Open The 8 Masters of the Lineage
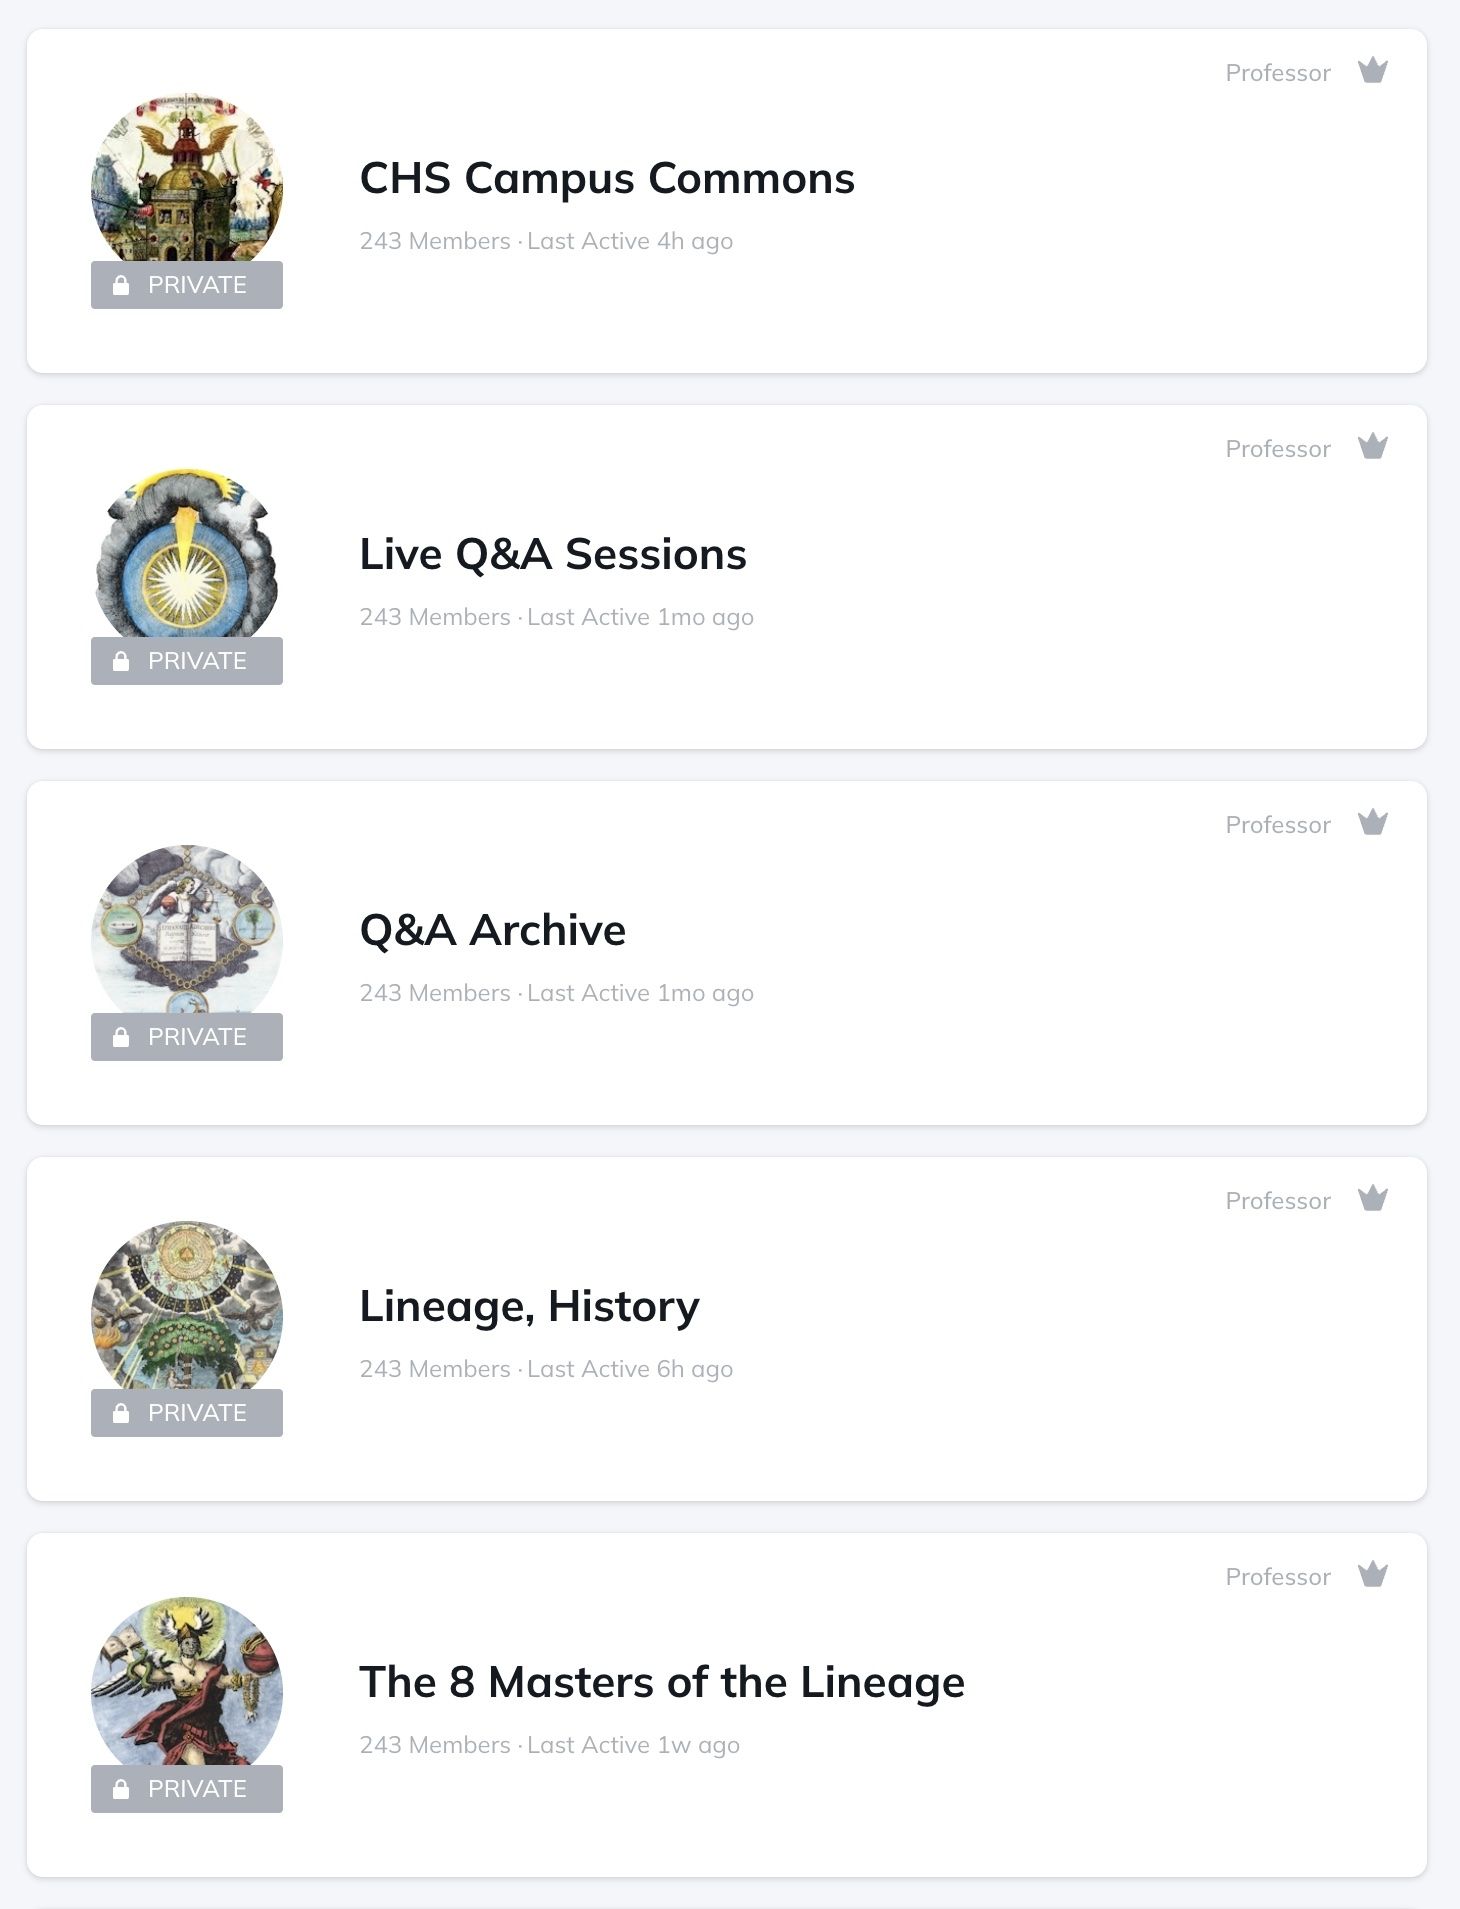Viewport: 1460px width, 1909px height. point(661,1683)
